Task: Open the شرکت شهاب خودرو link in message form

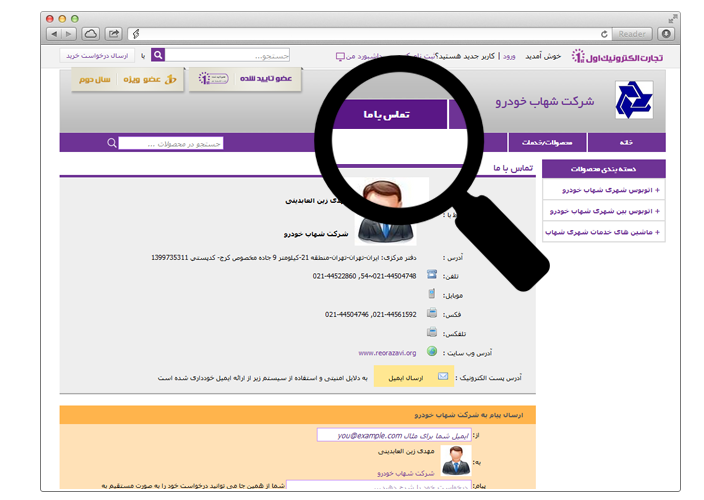Action: pyautogui.click(x=406, y=473)
